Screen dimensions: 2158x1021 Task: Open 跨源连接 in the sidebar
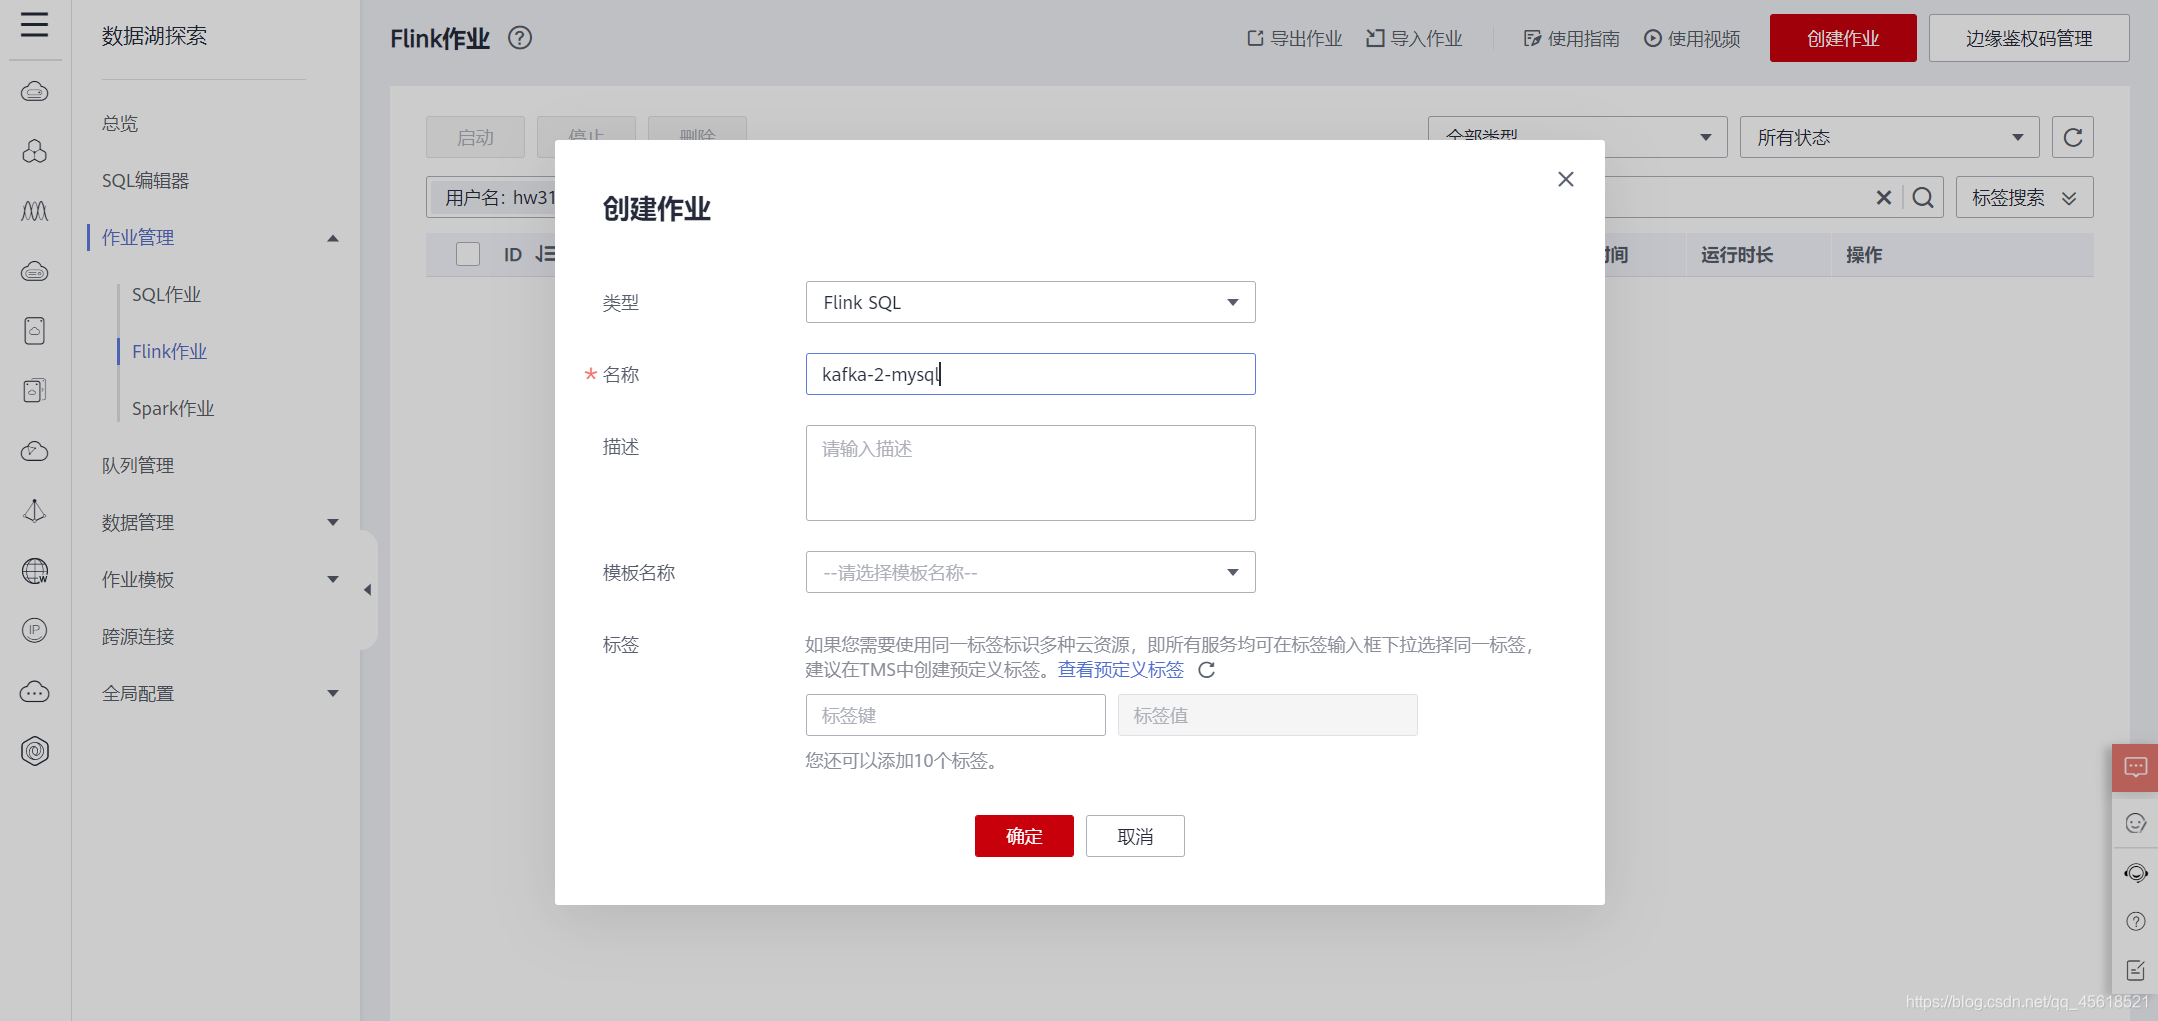pos(138,636)
